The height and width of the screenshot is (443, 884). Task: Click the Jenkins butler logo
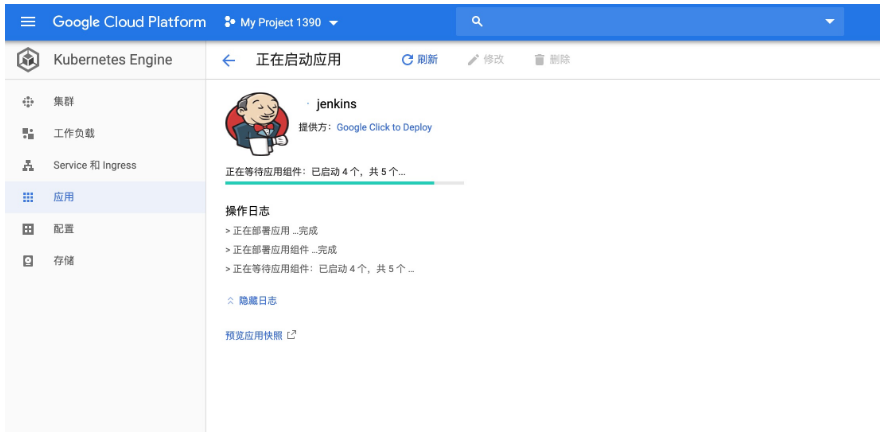257,124
